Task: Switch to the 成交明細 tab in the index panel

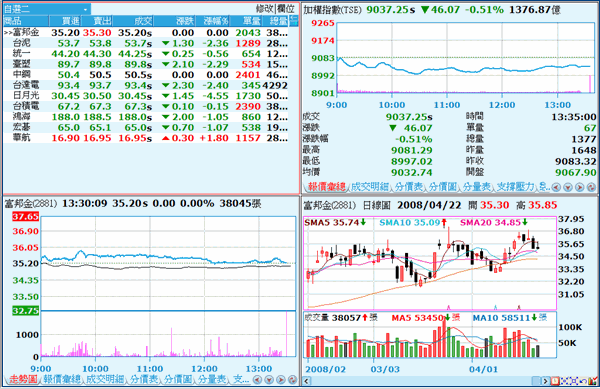Action: point(369,186)
